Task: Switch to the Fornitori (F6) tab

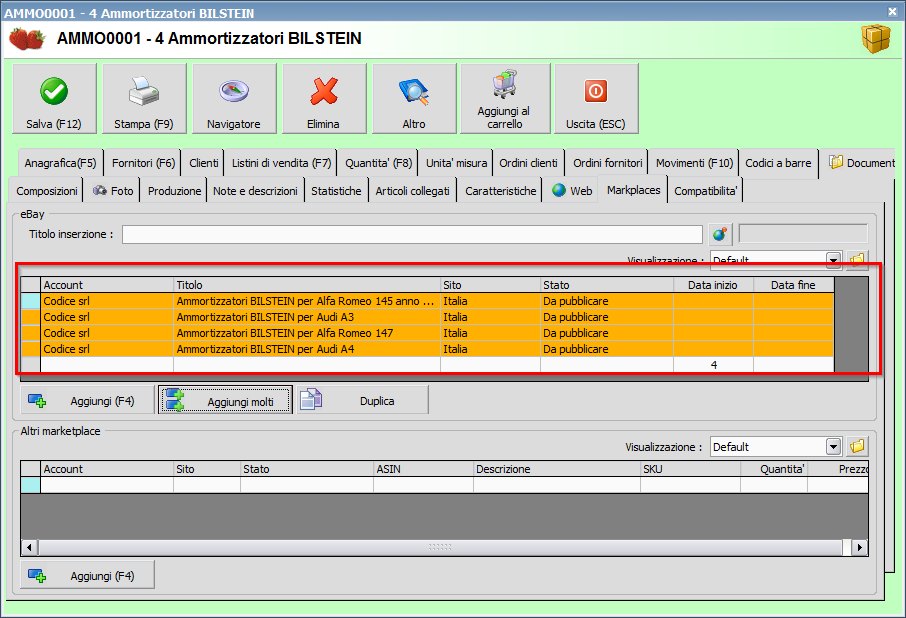Action: pyautogui.click(x=143, y=163)
